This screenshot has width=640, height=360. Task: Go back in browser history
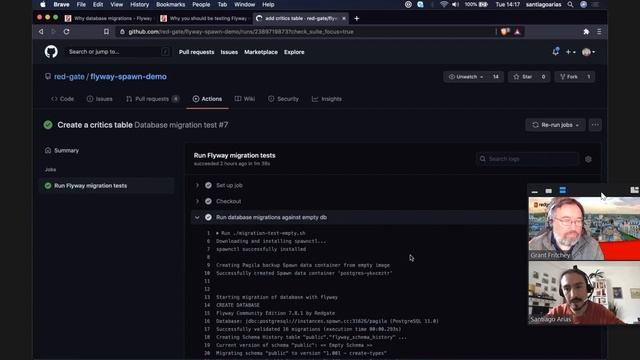pos(41,31)
